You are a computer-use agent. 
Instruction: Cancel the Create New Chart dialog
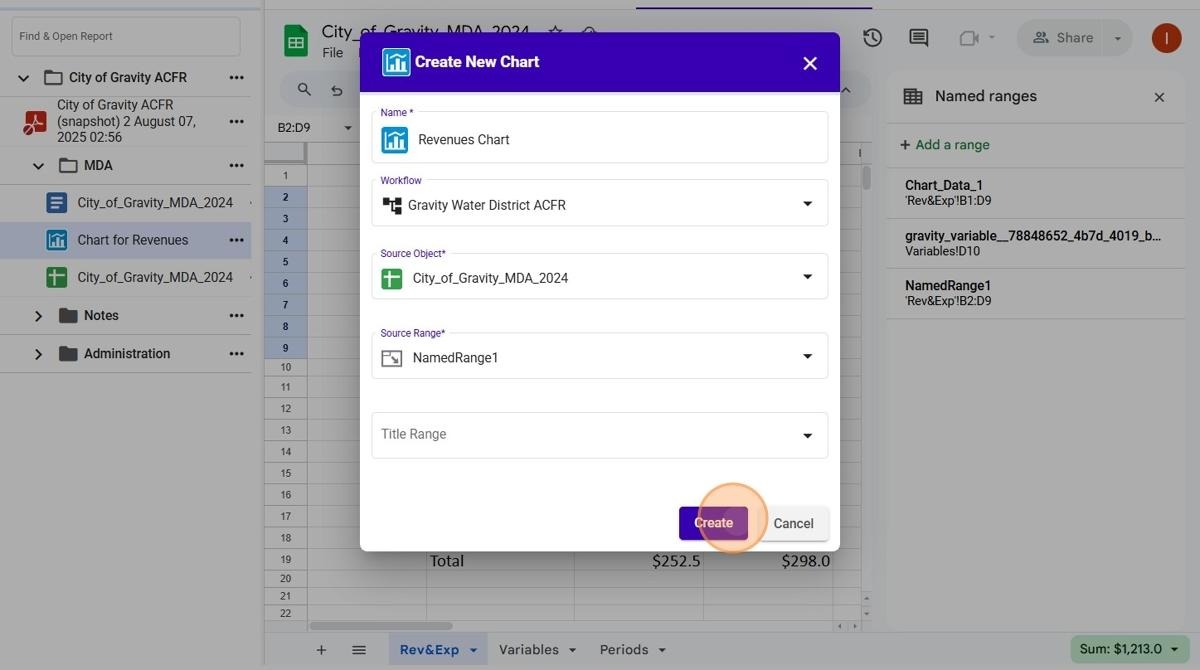793,523
